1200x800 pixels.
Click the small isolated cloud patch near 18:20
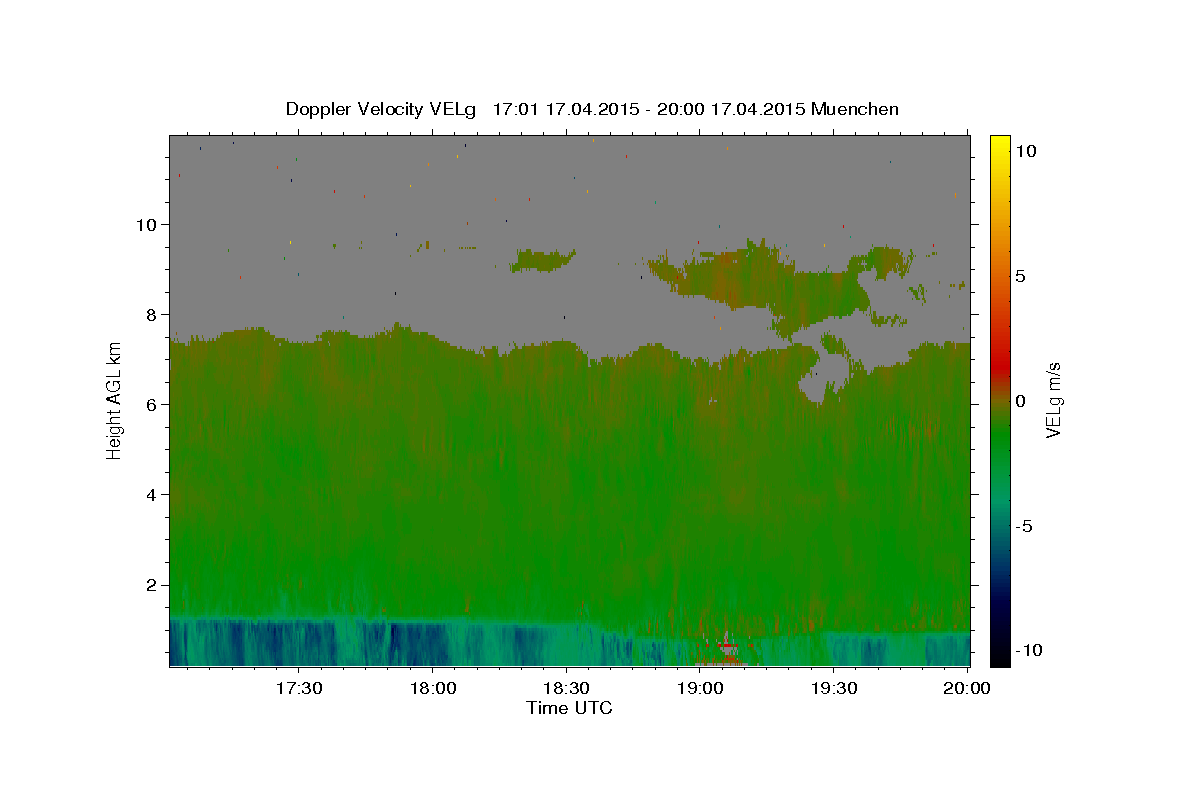click(542, 261)
